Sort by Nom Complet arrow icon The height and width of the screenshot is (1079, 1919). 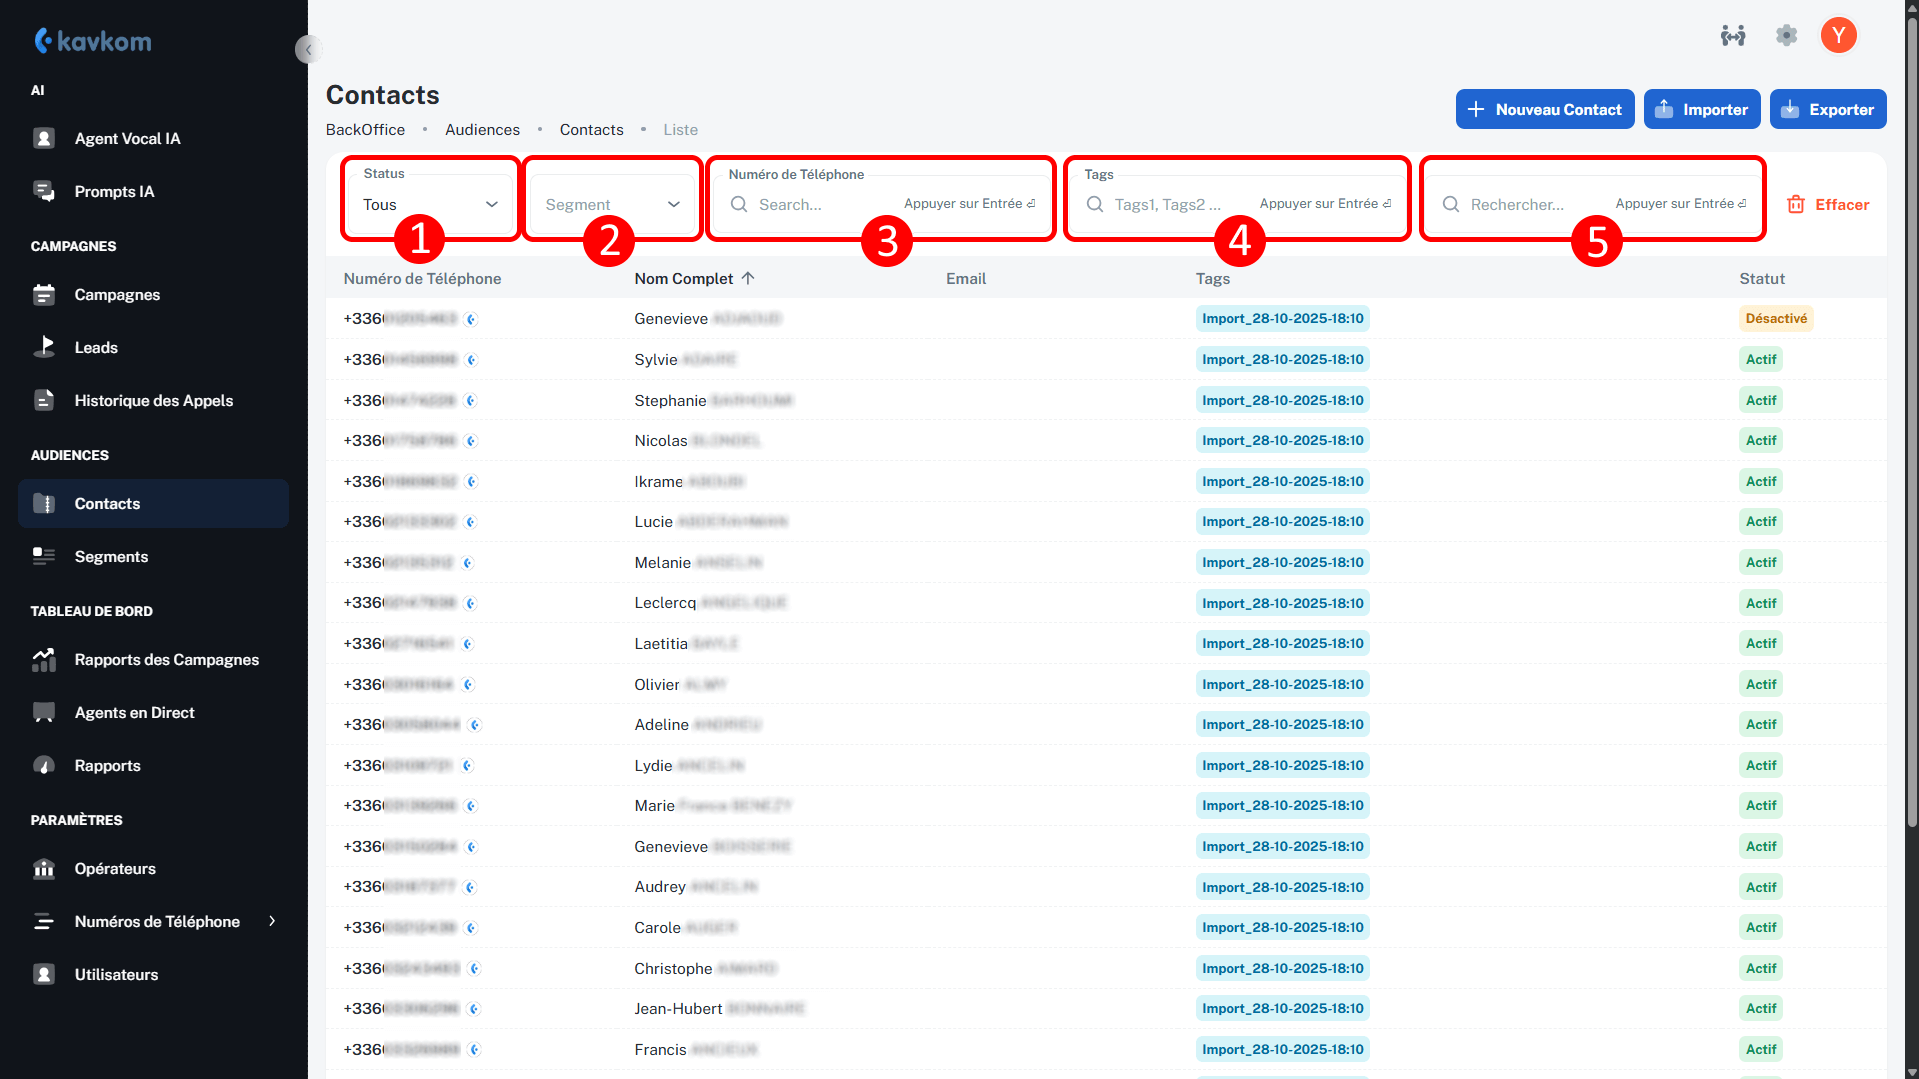click(x=748, y=279)
